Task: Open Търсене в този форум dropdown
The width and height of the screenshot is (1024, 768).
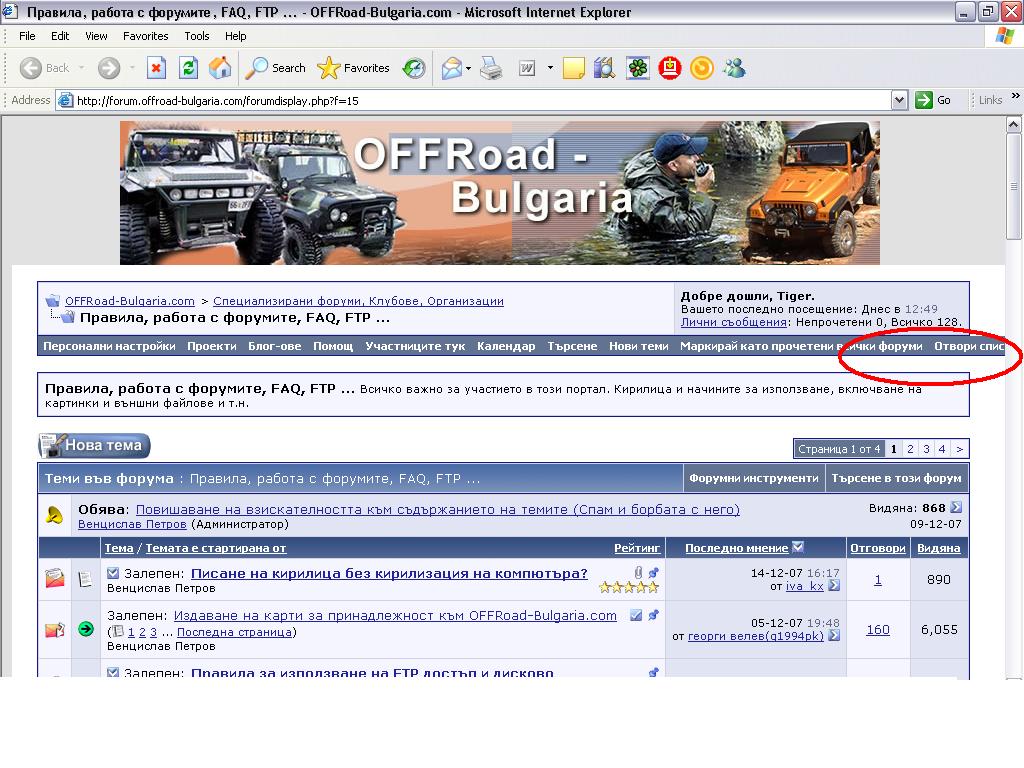Action: point(896,478)
